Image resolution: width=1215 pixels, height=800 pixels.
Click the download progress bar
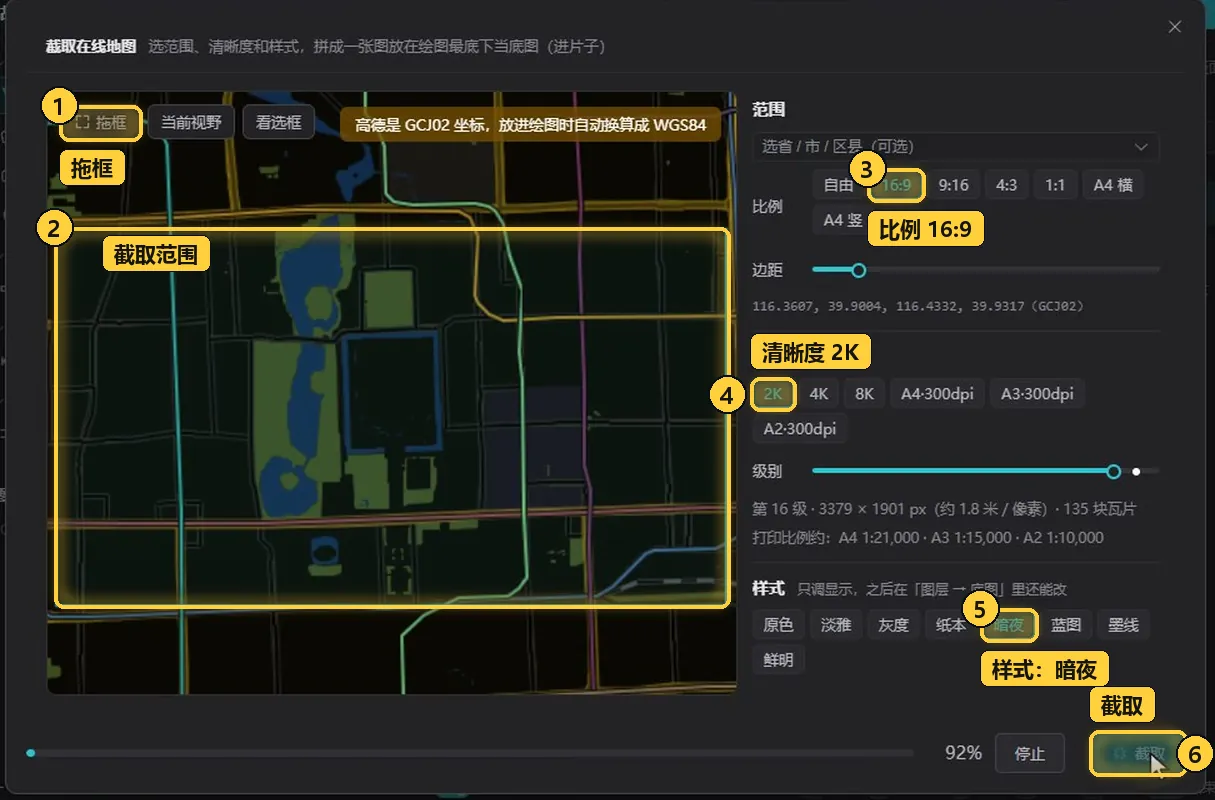pos(471,753)
